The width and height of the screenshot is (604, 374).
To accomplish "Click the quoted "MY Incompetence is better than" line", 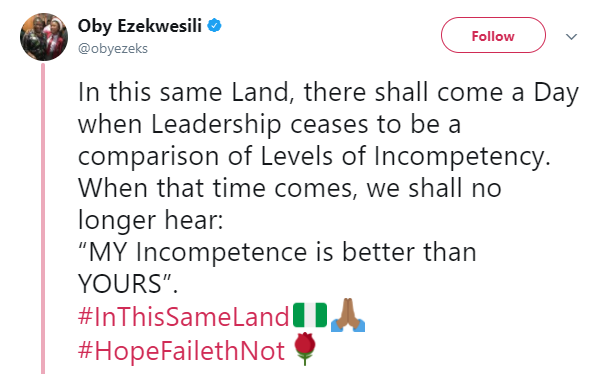I will click(277, 252).
